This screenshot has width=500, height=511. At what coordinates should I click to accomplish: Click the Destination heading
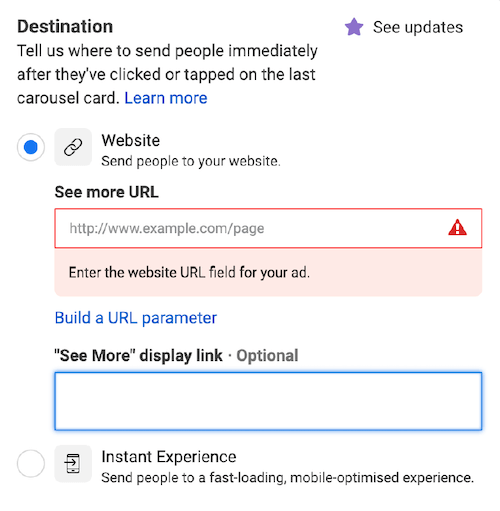pyautogui.click(x=65, y=26)
